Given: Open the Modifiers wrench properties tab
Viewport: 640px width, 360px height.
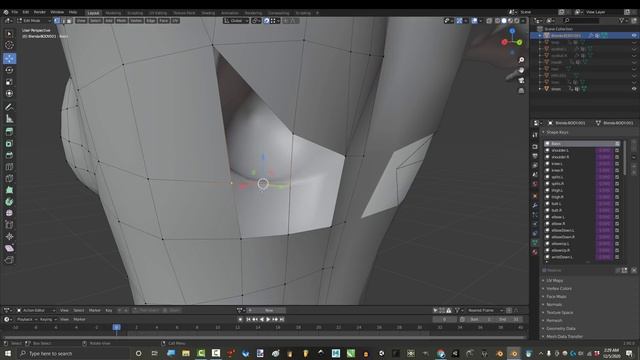Looking at the screenshot, I should [535, 205].
